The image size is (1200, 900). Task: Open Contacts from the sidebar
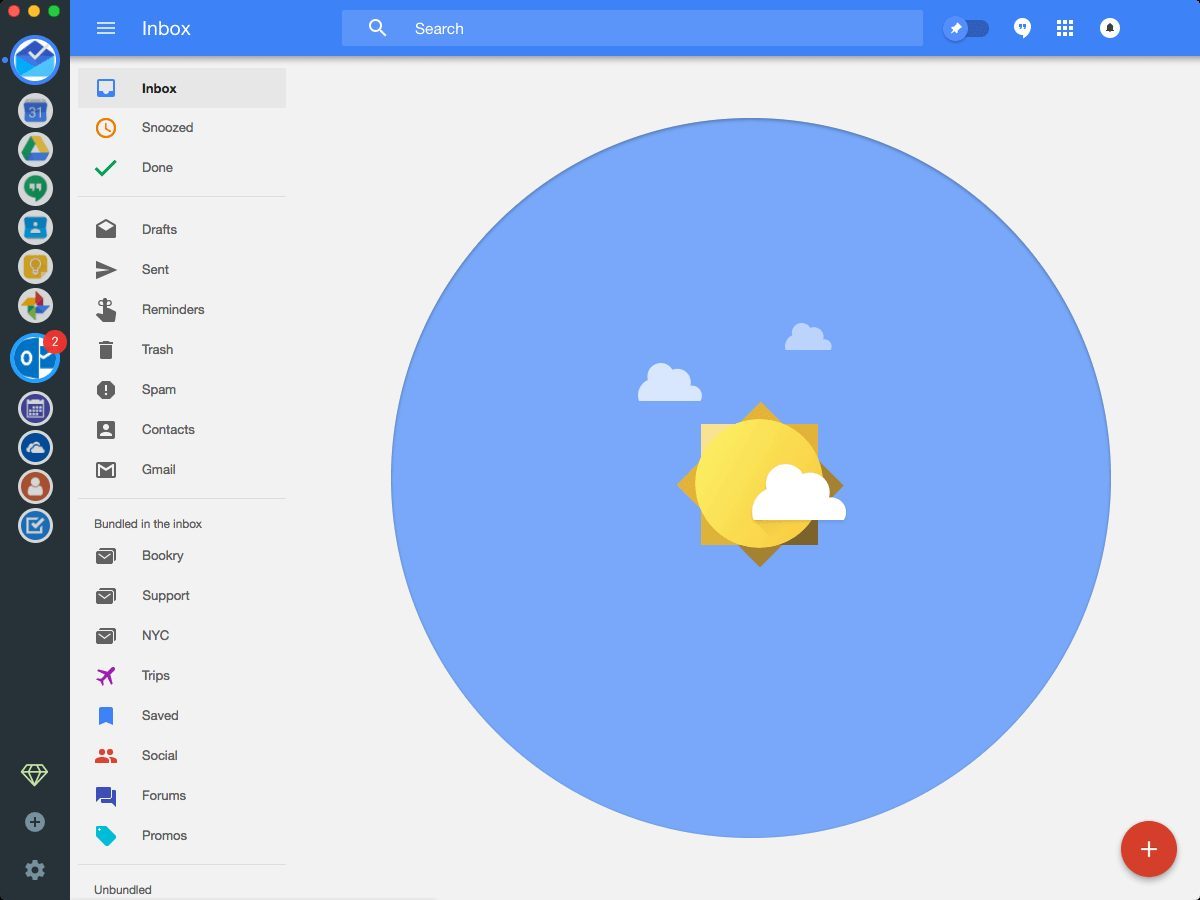point(182,430)
